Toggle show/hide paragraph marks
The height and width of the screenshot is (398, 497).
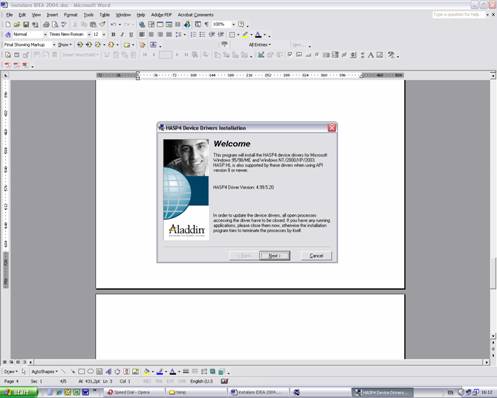click(207, 24)
